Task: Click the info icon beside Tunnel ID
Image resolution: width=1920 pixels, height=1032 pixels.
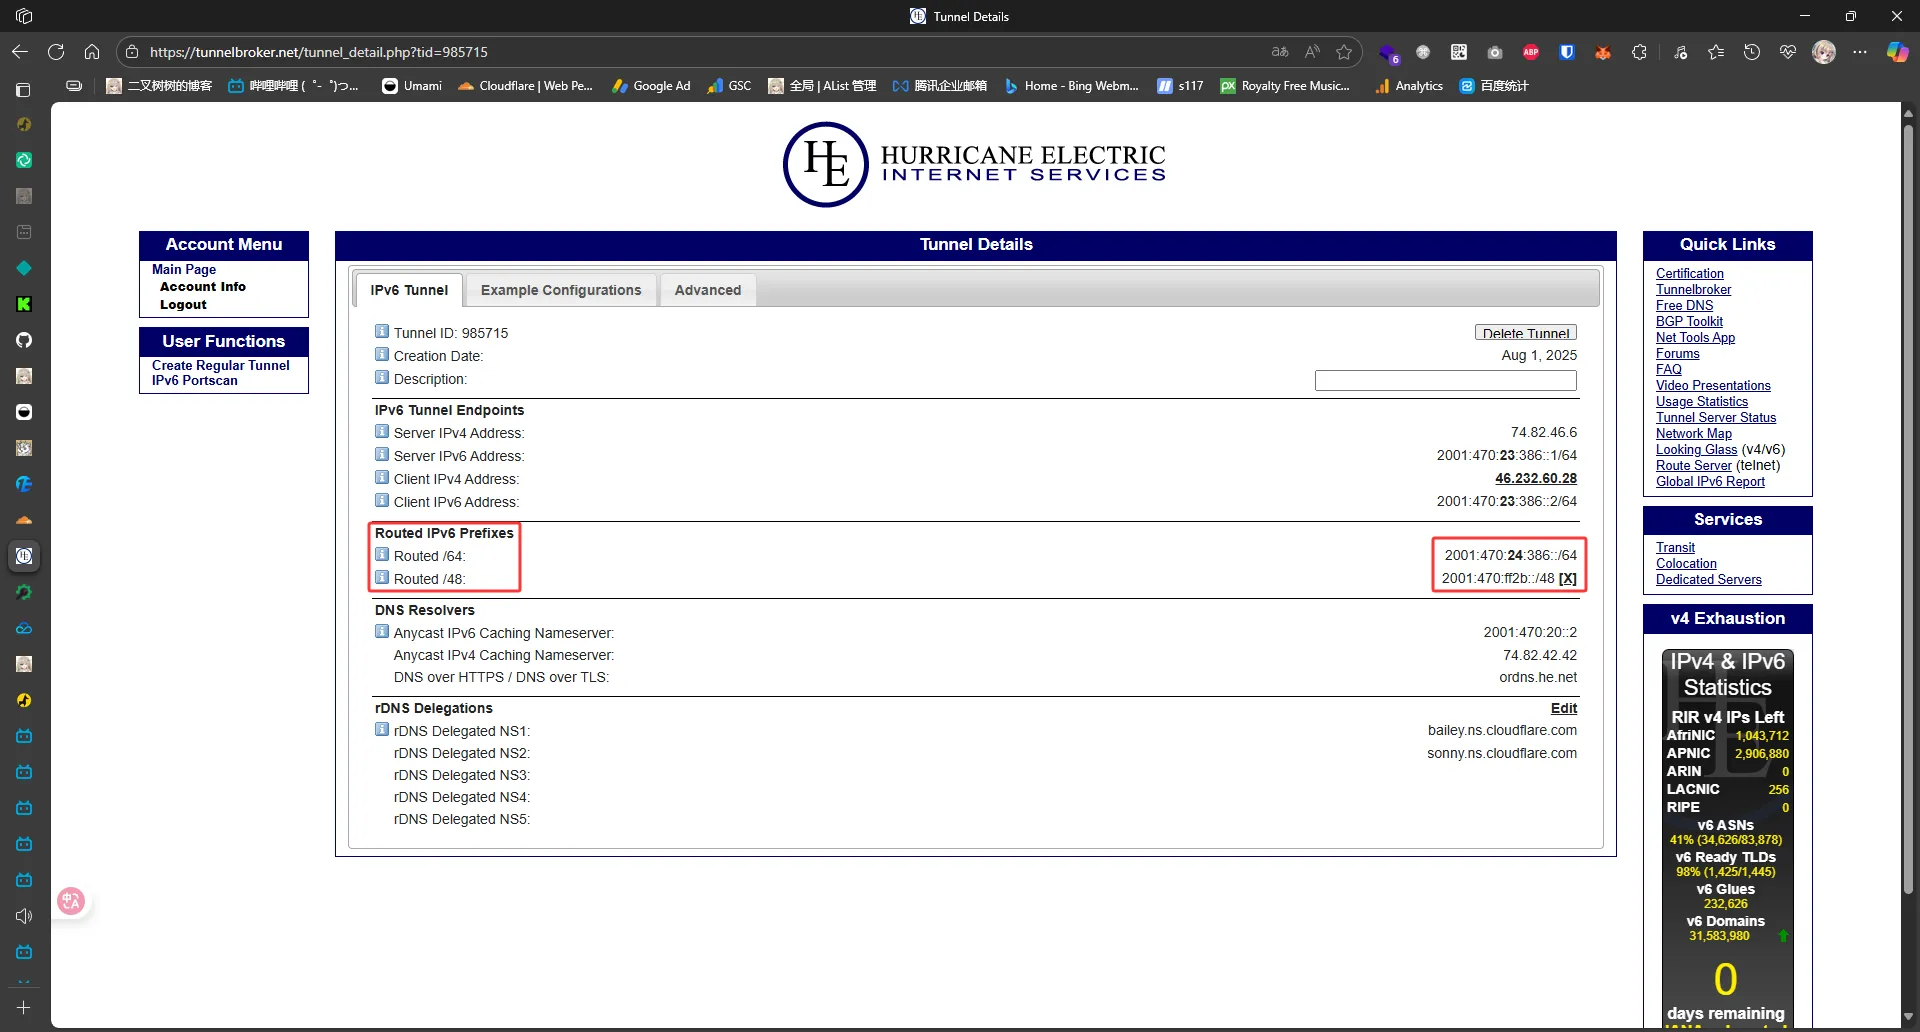Action: pos(381,332)
